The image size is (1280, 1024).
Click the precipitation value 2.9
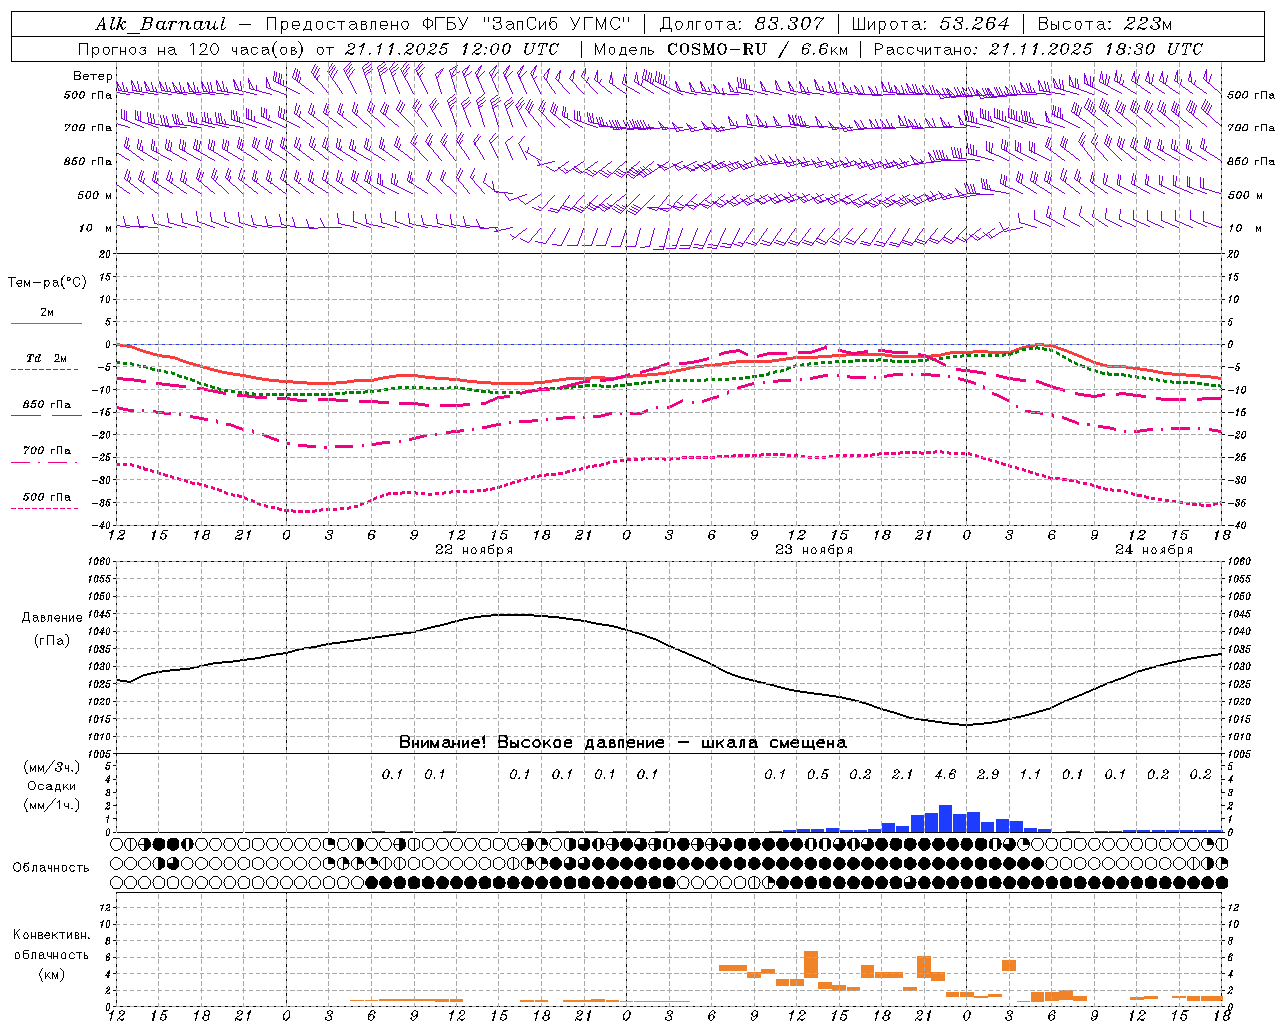(x=988, y=774)
